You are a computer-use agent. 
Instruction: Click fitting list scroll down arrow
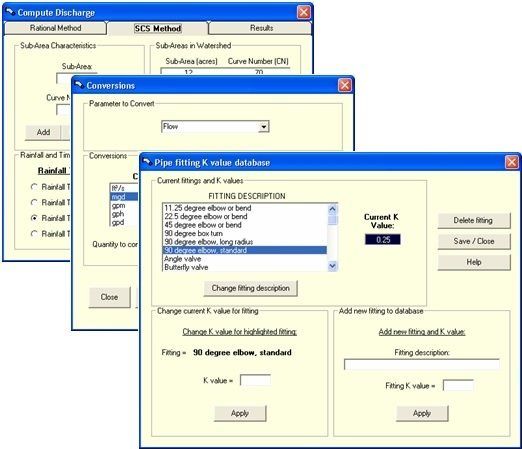point(333,266)
